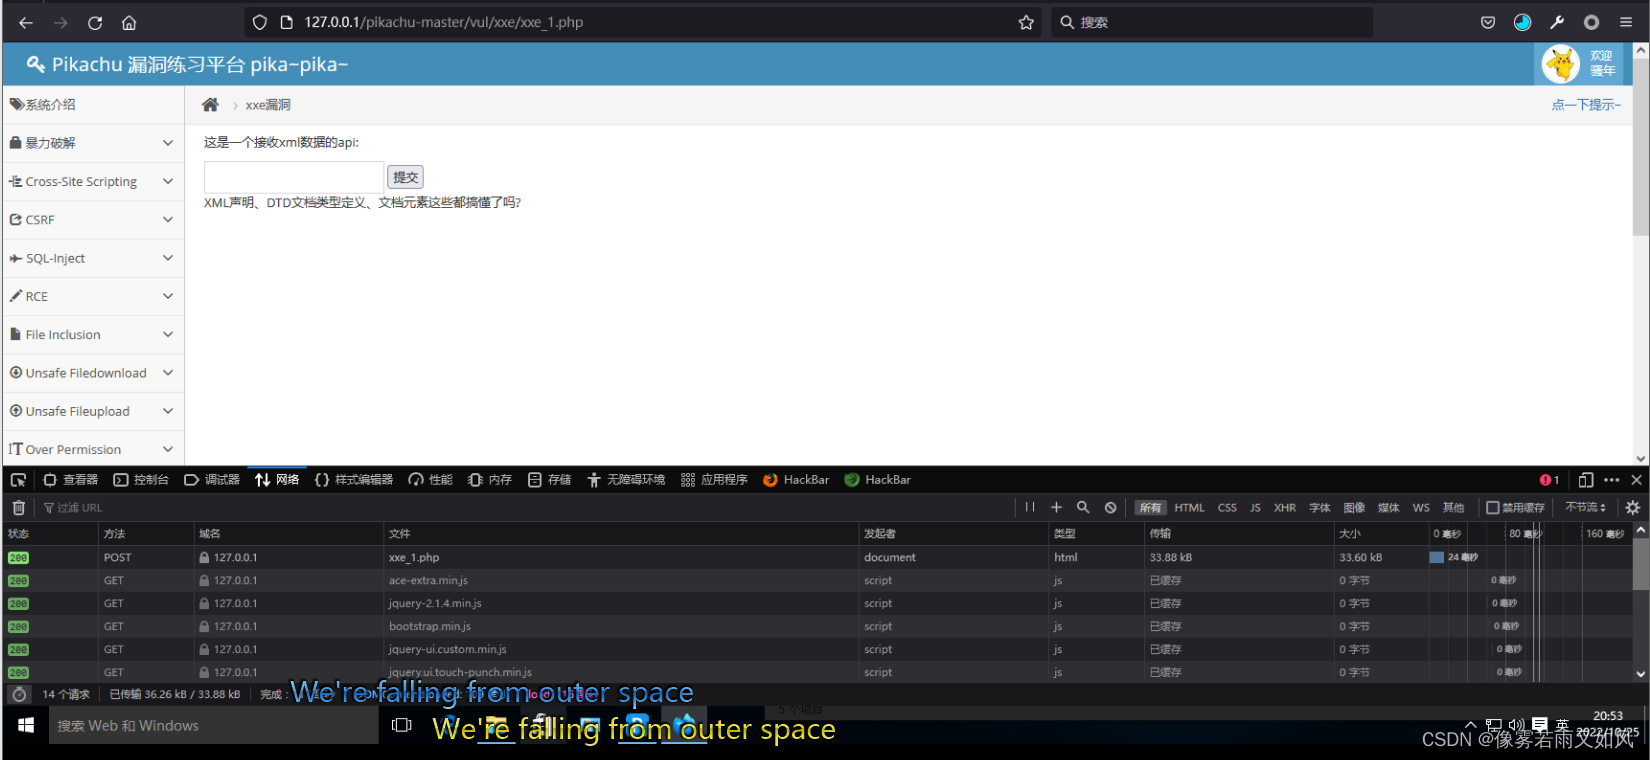This screenshot has width=1650, height=760.
Task: Open the first HackBar tab
Action: coord(796,480)
